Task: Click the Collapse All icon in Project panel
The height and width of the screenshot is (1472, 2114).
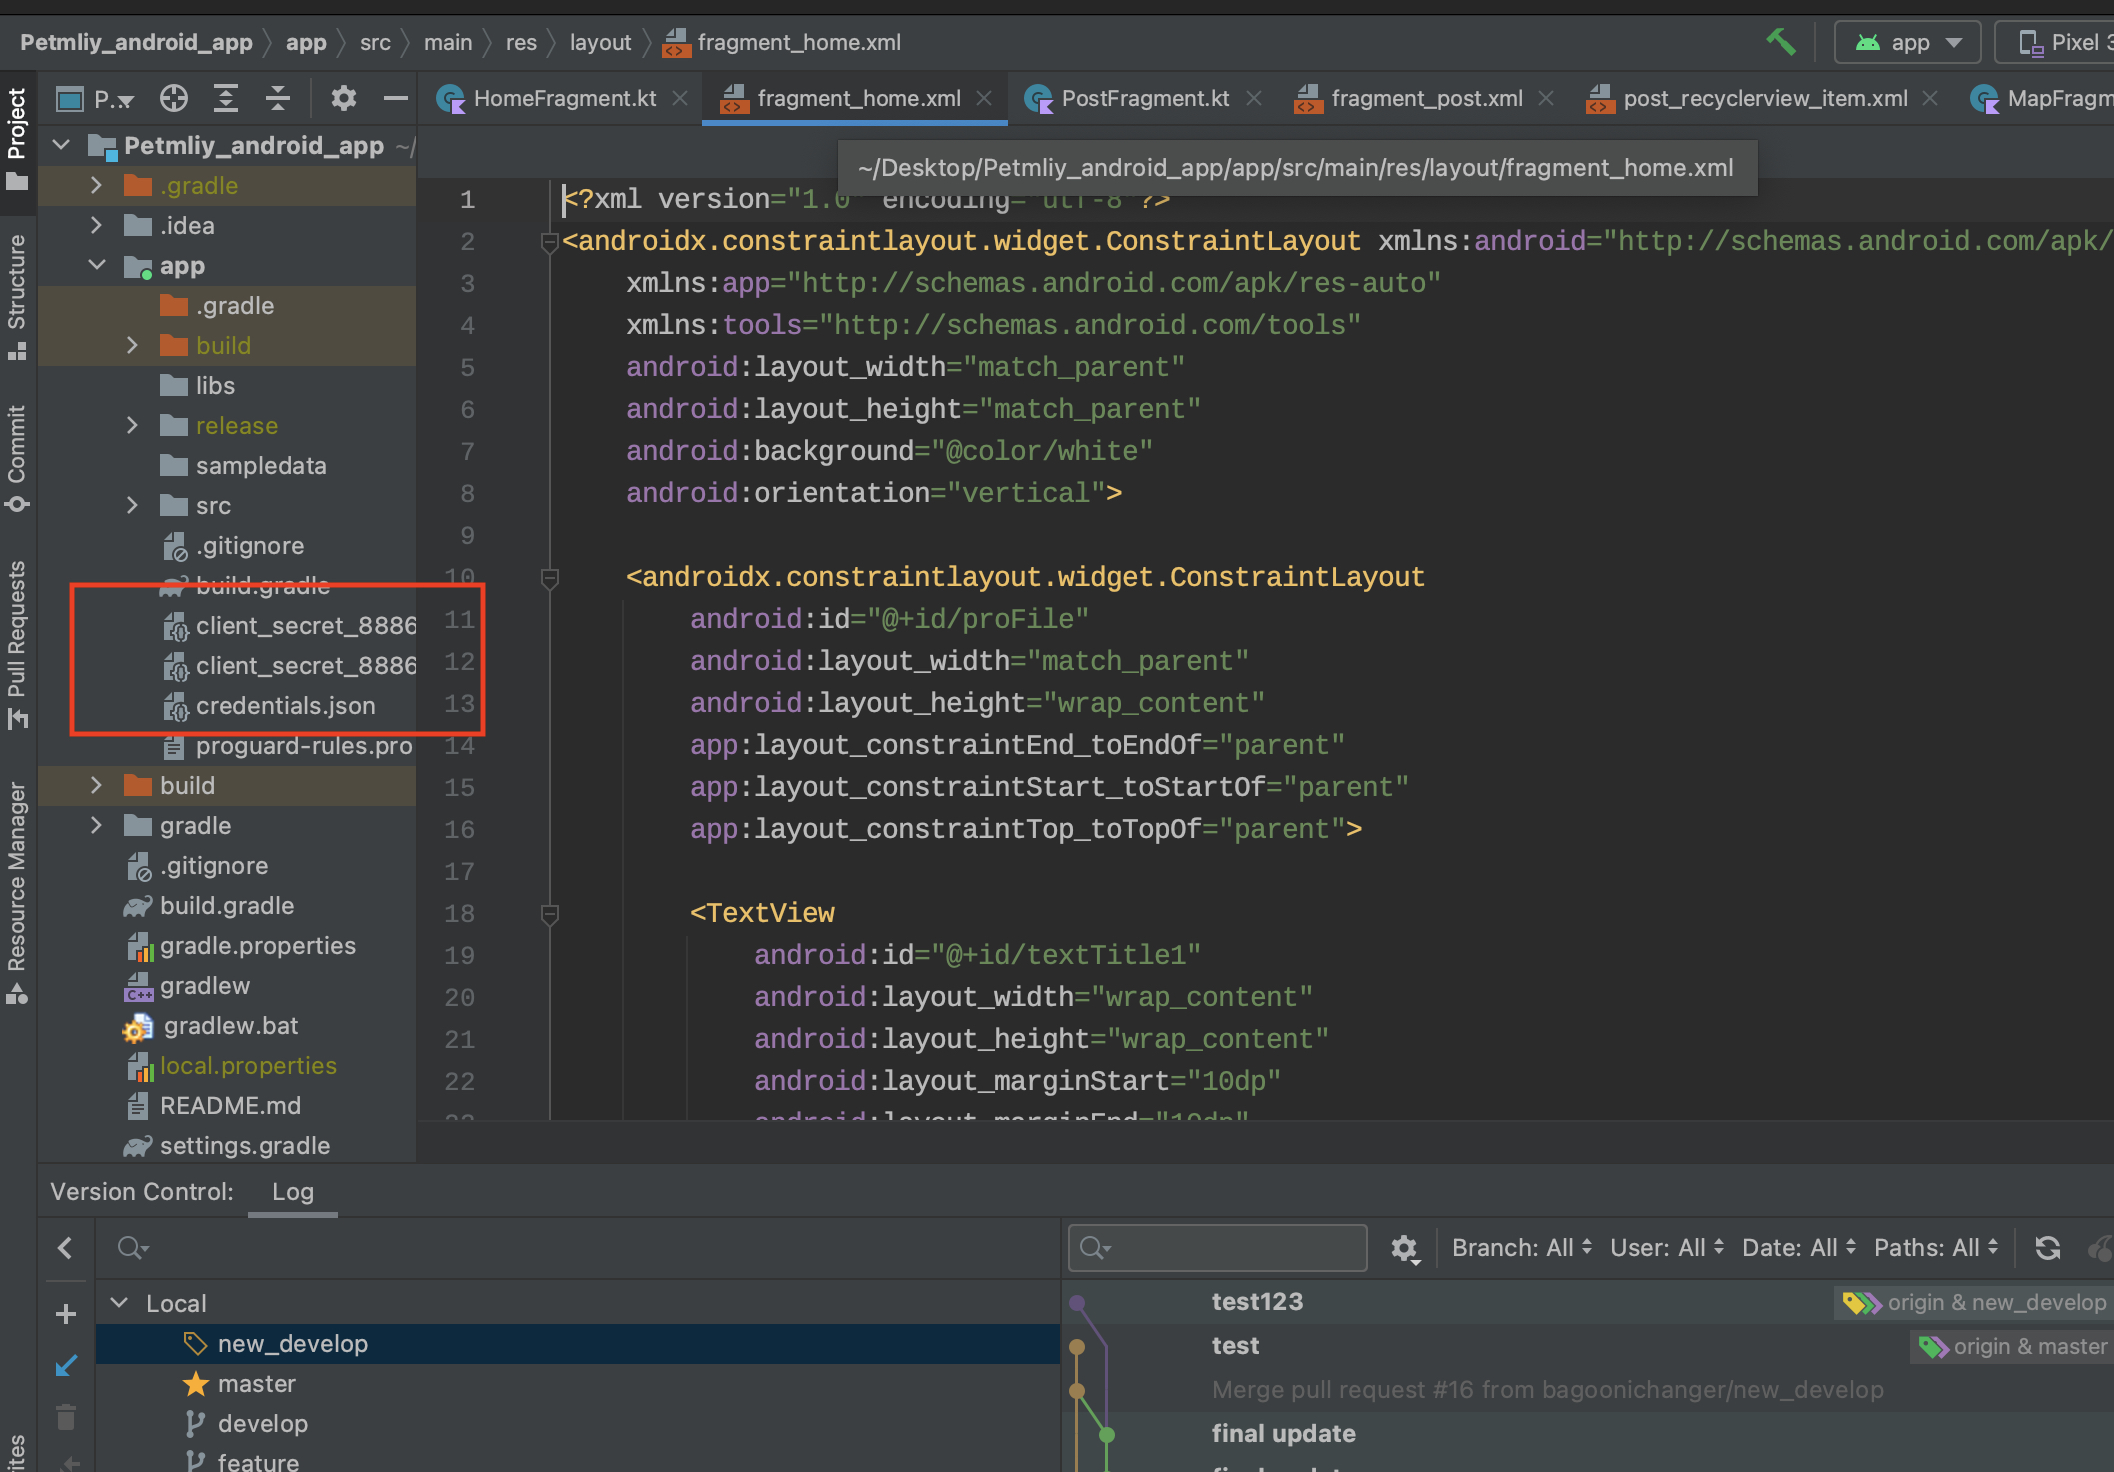Action: (278, 98)
